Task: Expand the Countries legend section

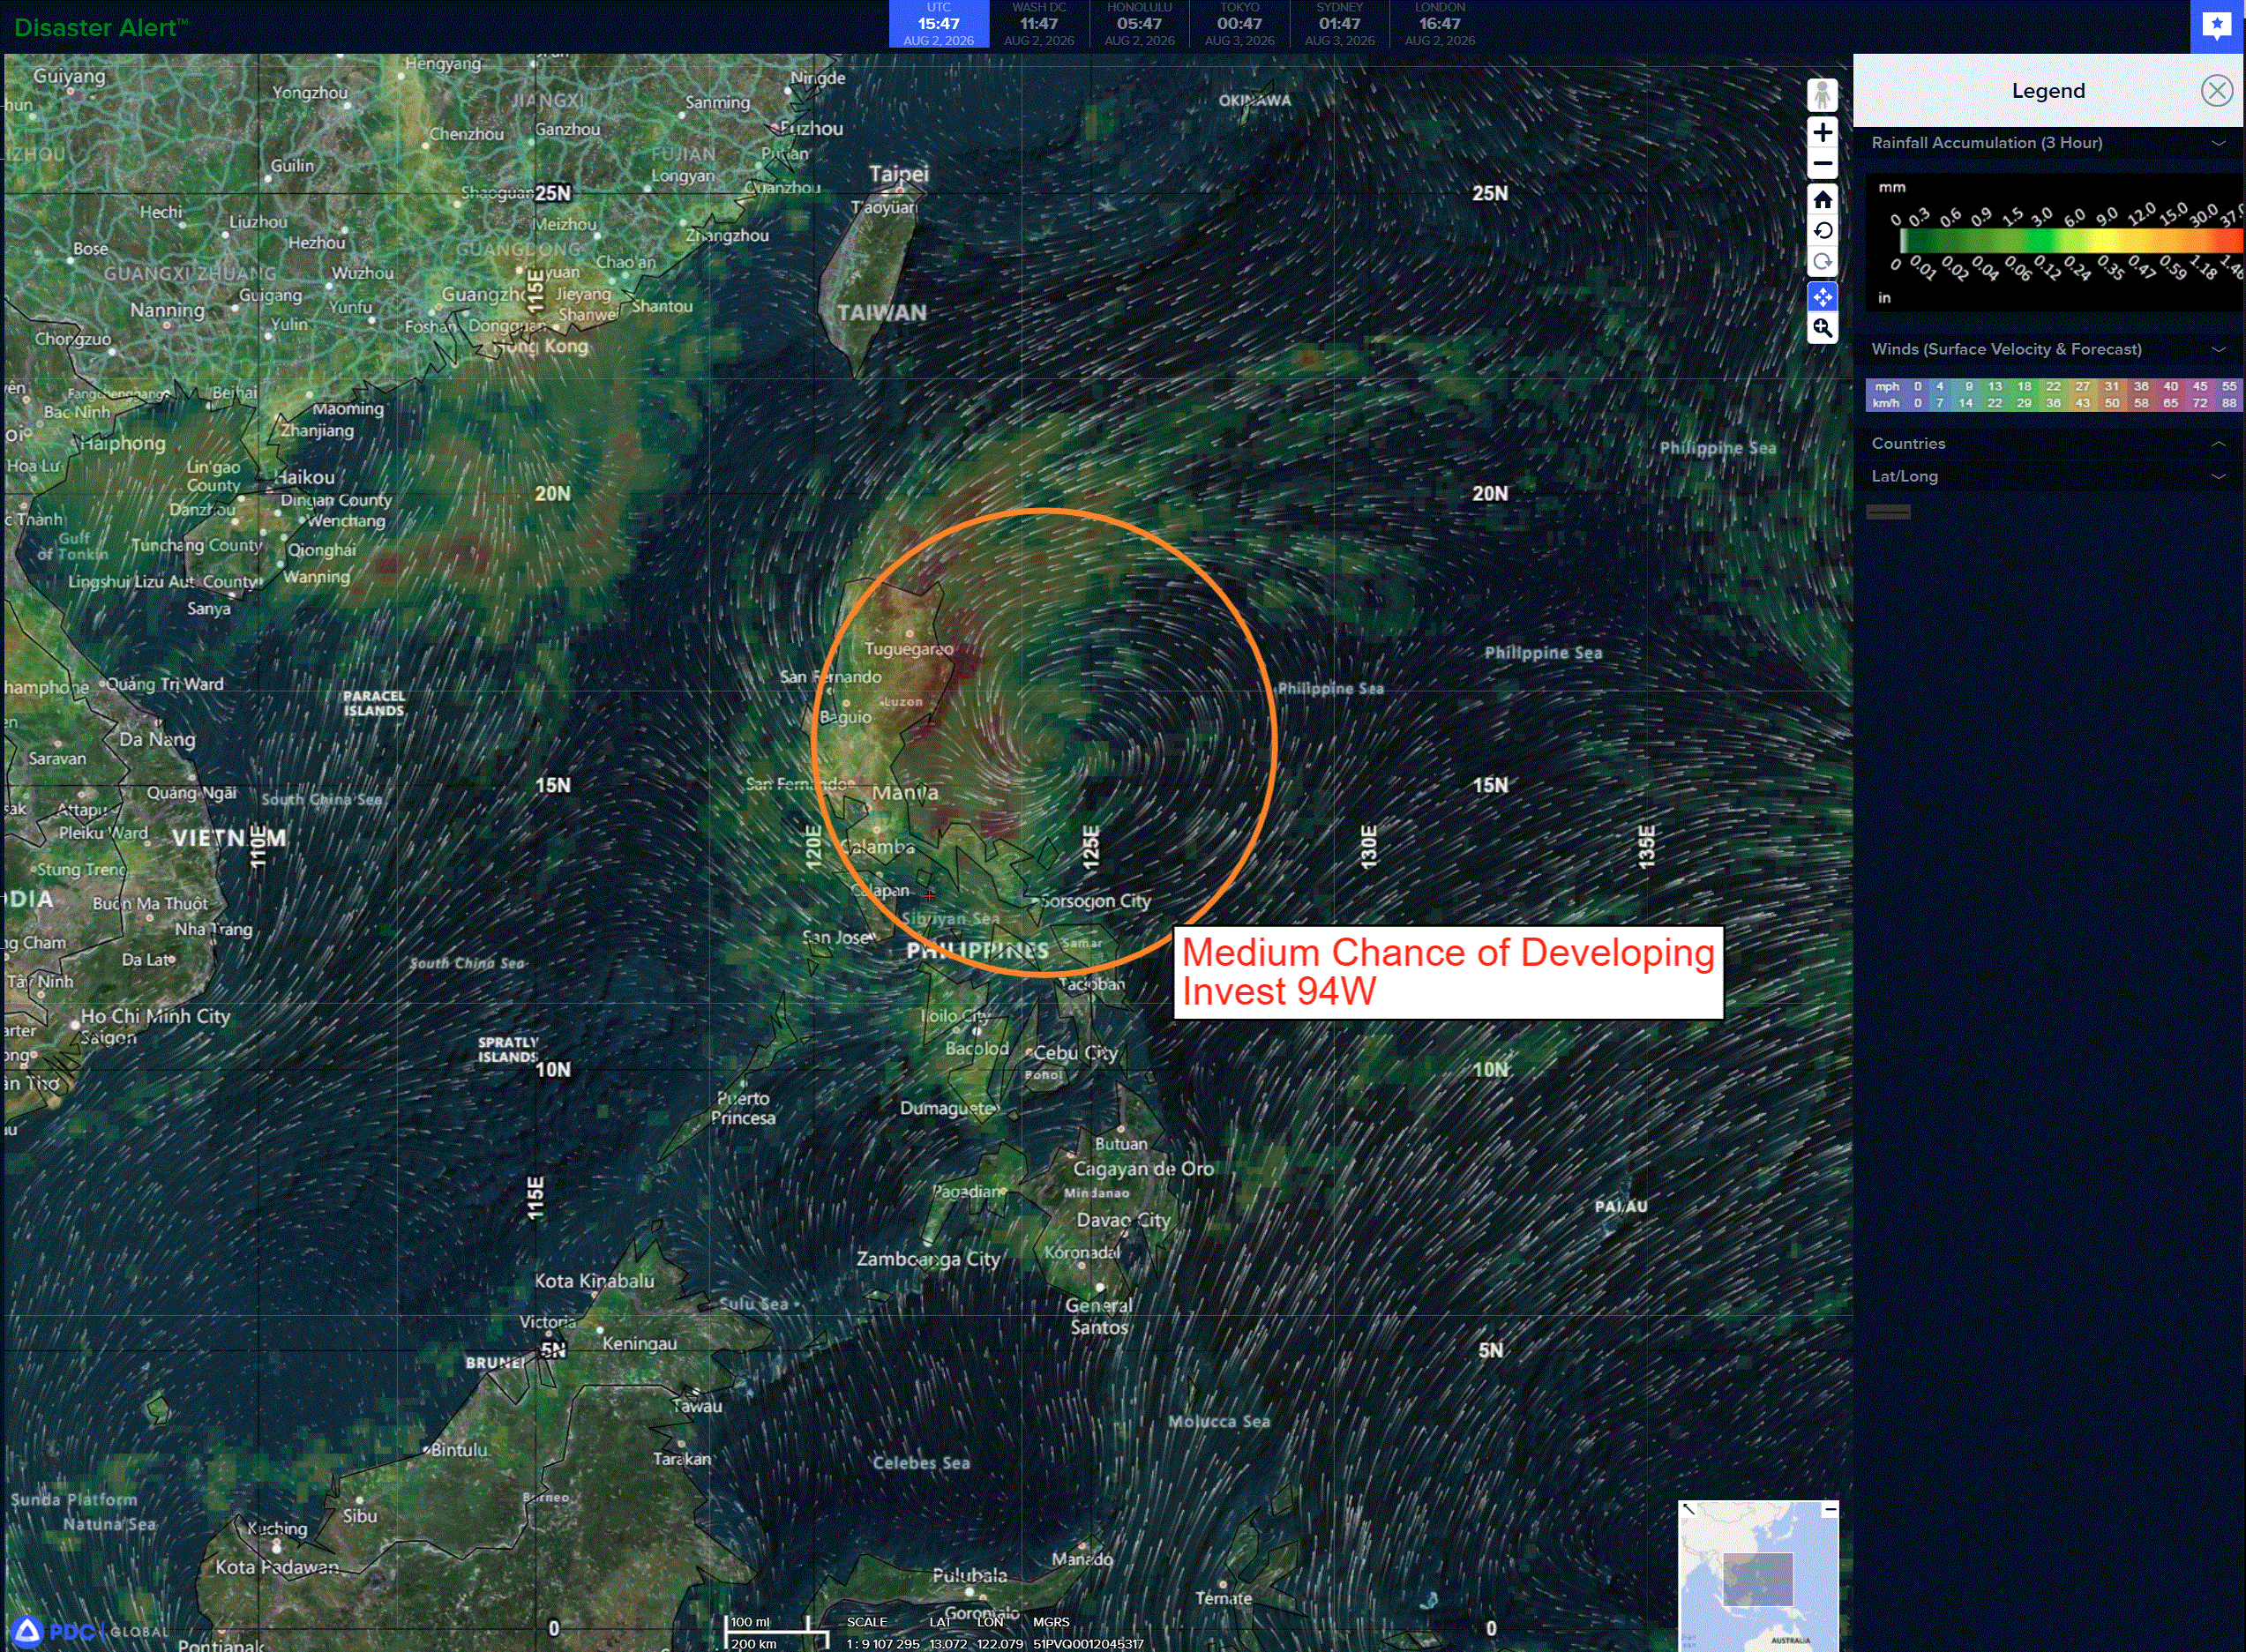Action: (x=2218, y=443)
